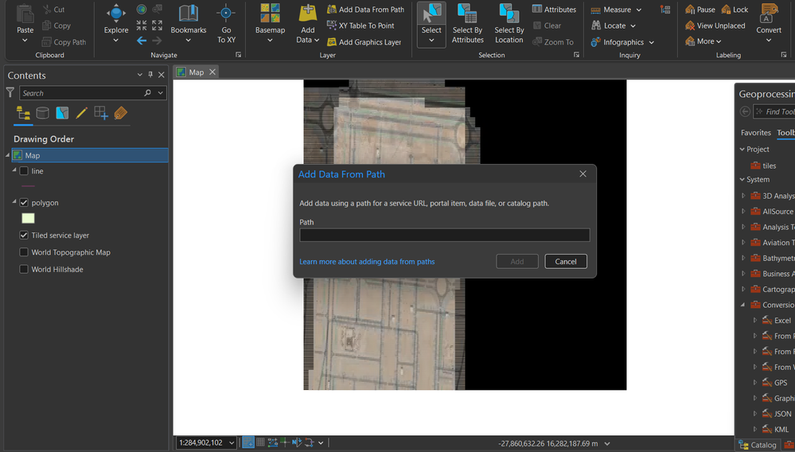Open Select By Location
The height and width of the screenshot is (452, 795).
pos(509,23)
